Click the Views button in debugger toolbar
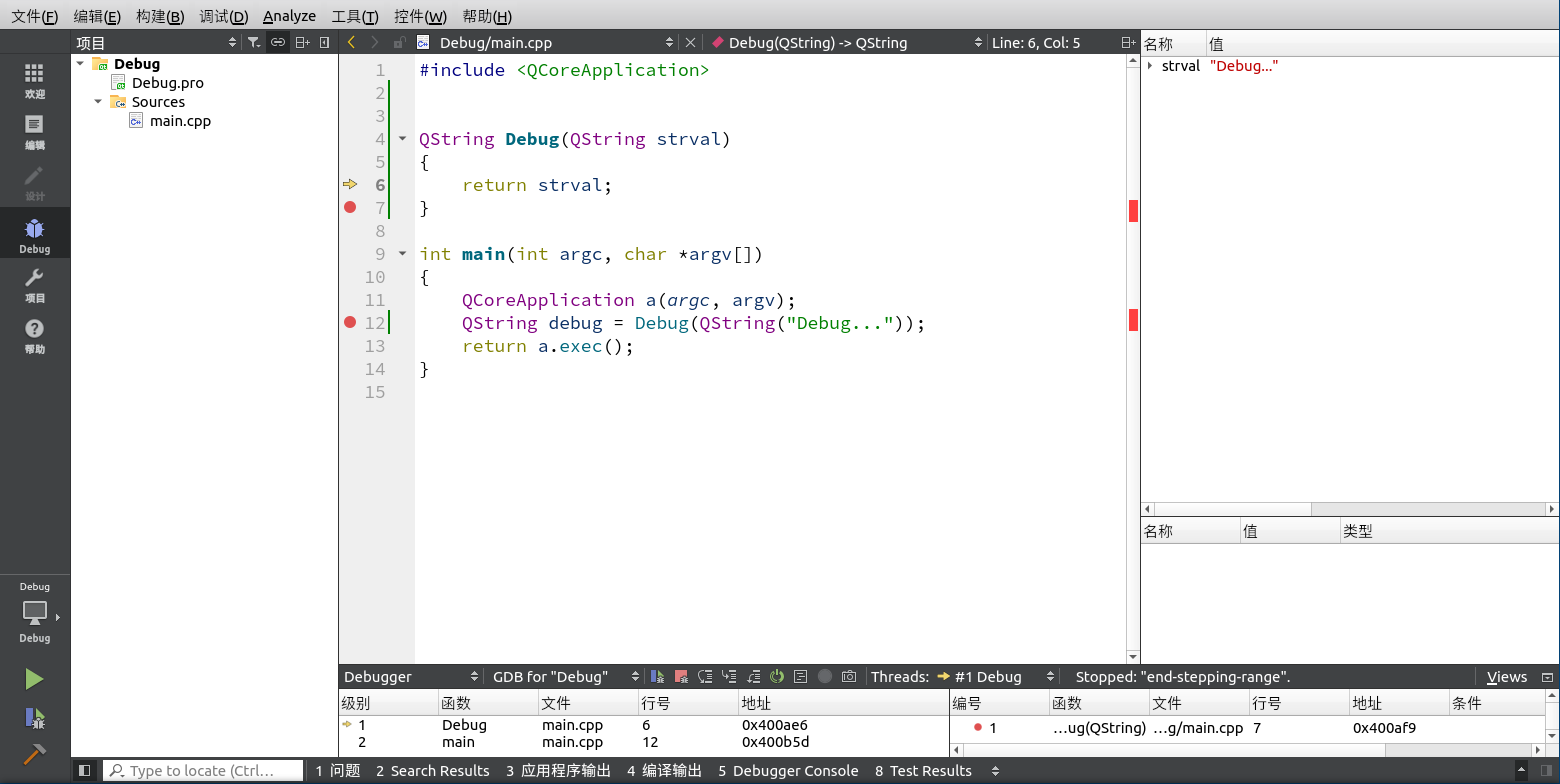The image size is (1560, 784). (1508, 676)
